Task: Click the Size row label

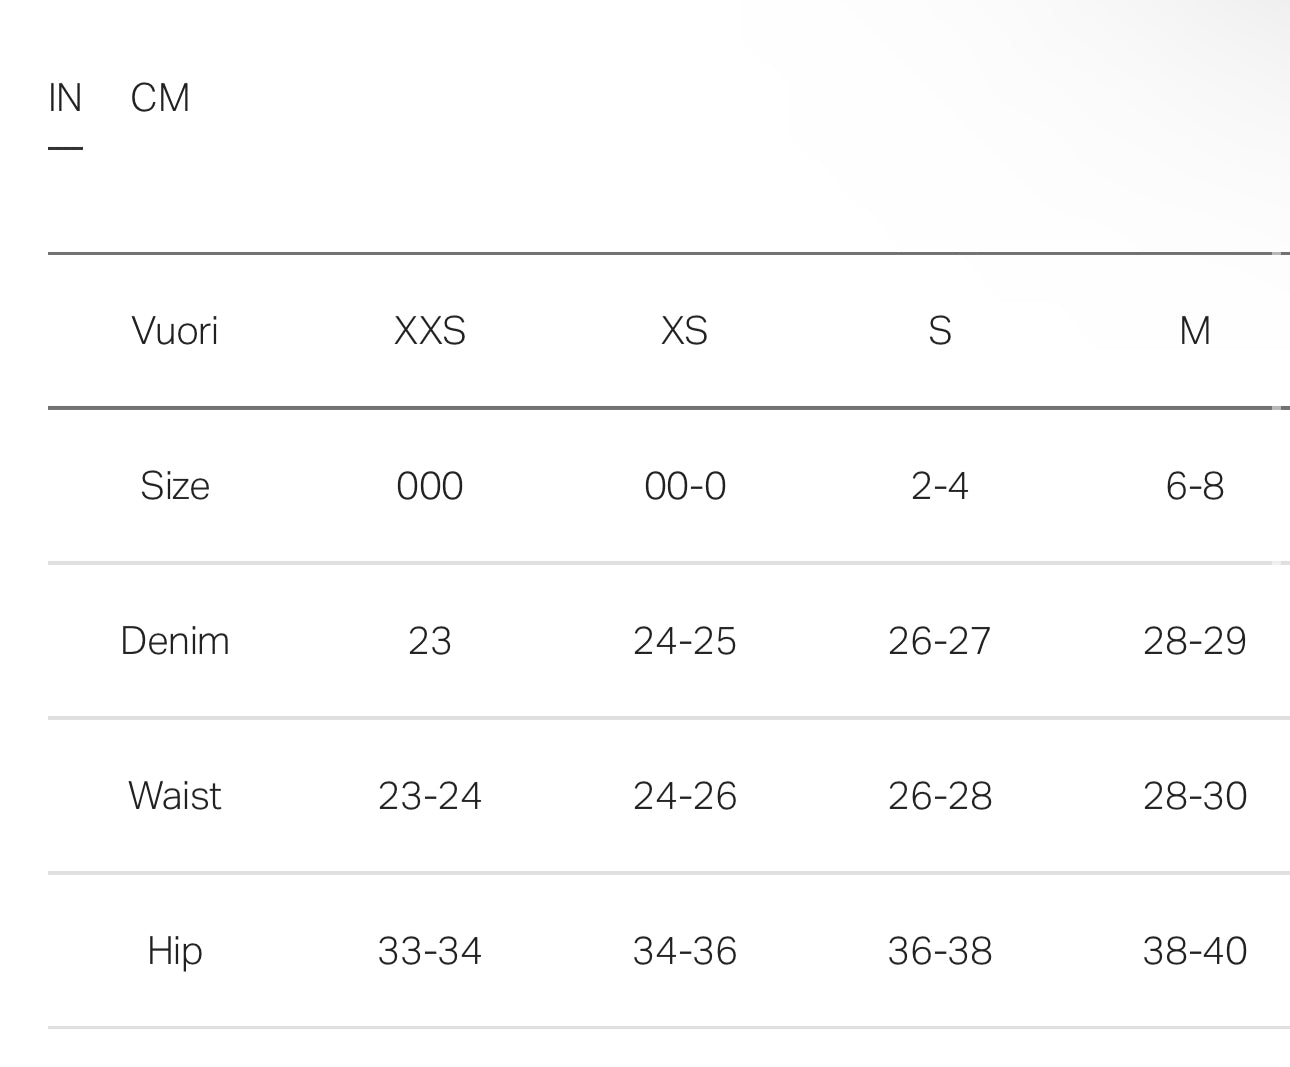Action: click(x=175, y=486)
